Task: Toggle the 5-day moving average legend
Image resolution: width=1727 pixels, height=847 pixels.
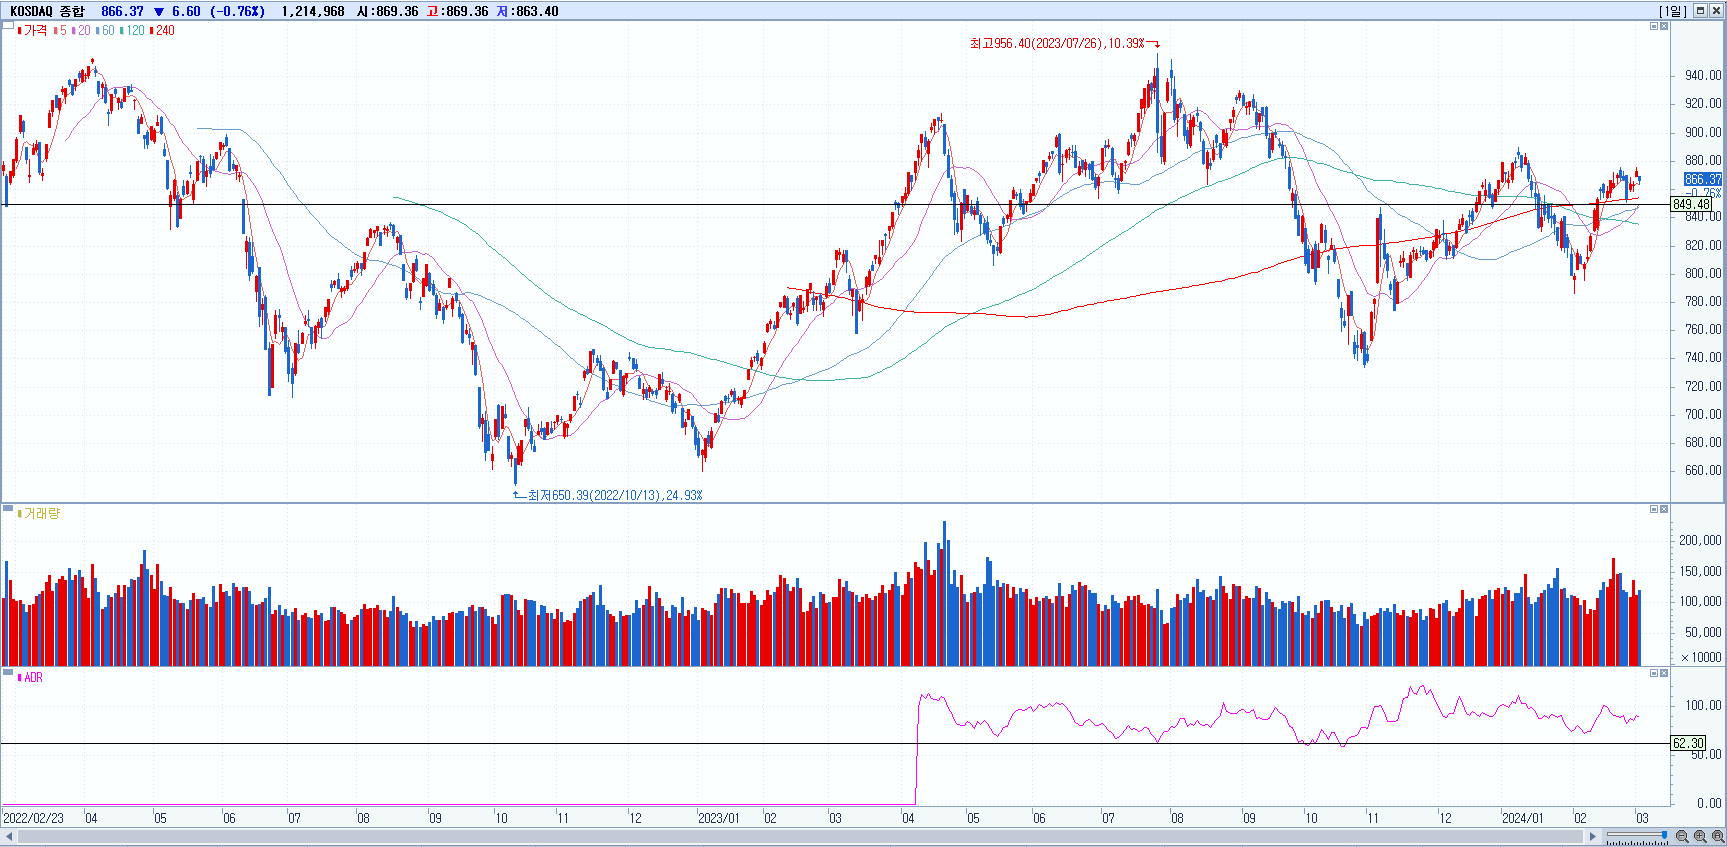Action: 60,31
